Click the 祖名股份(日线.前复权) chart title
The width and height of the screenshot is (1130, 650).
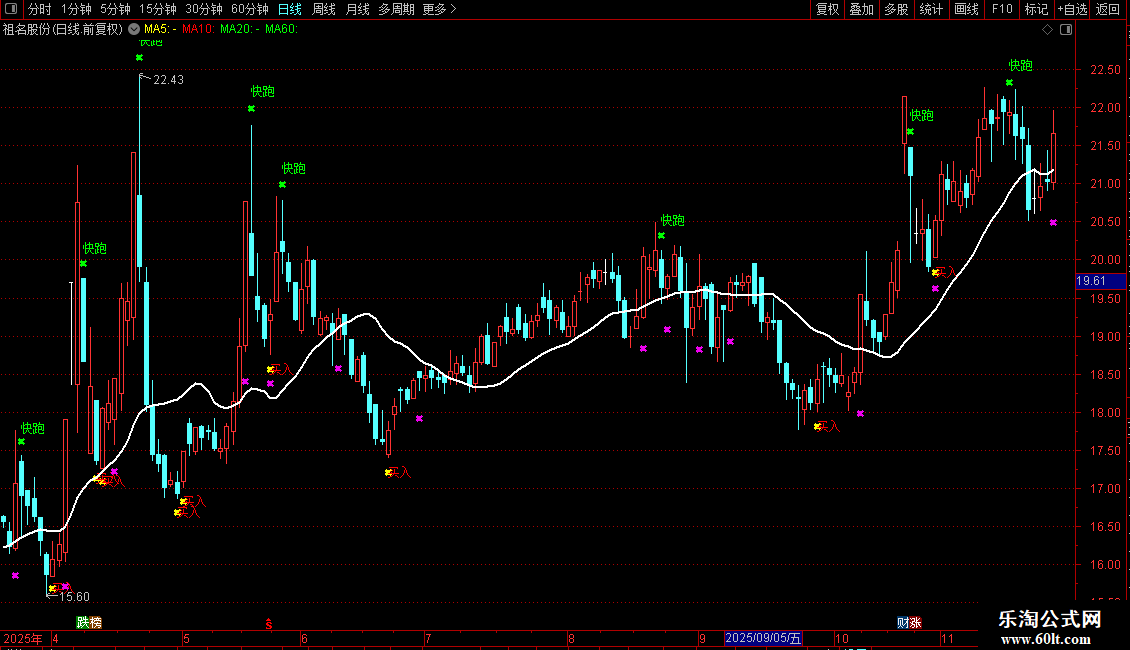click(x=63, y=30)
